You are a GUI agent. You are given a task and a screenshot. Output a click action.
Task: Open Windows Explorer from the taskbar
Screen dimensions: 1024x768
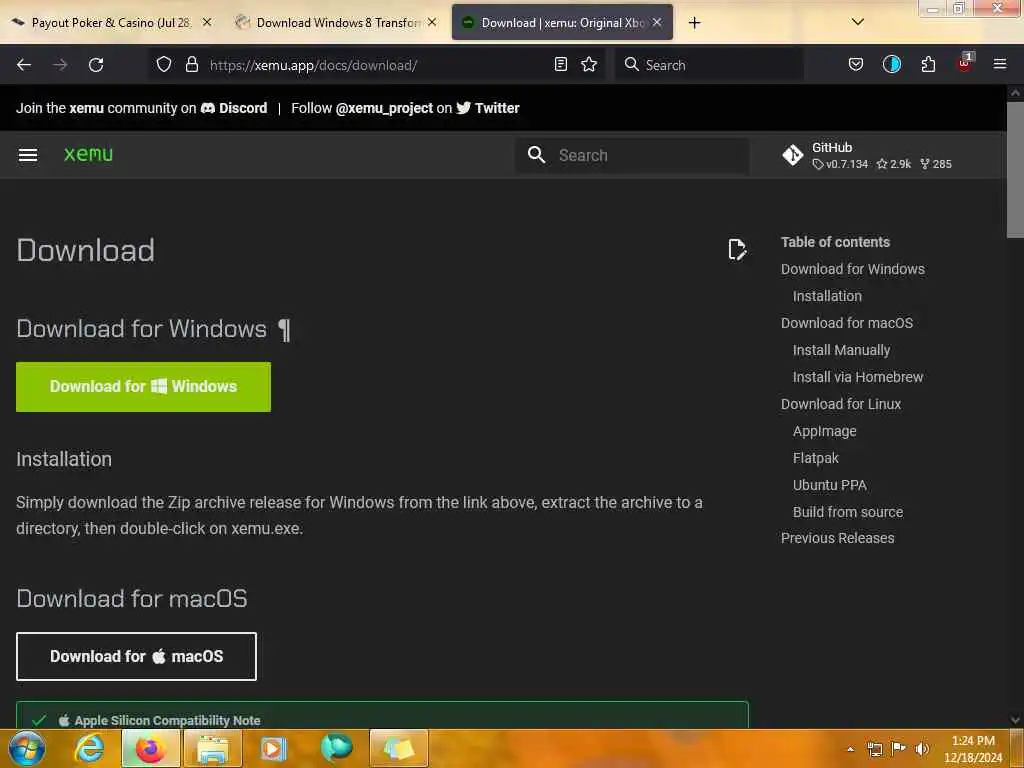(x=213, y=748)
